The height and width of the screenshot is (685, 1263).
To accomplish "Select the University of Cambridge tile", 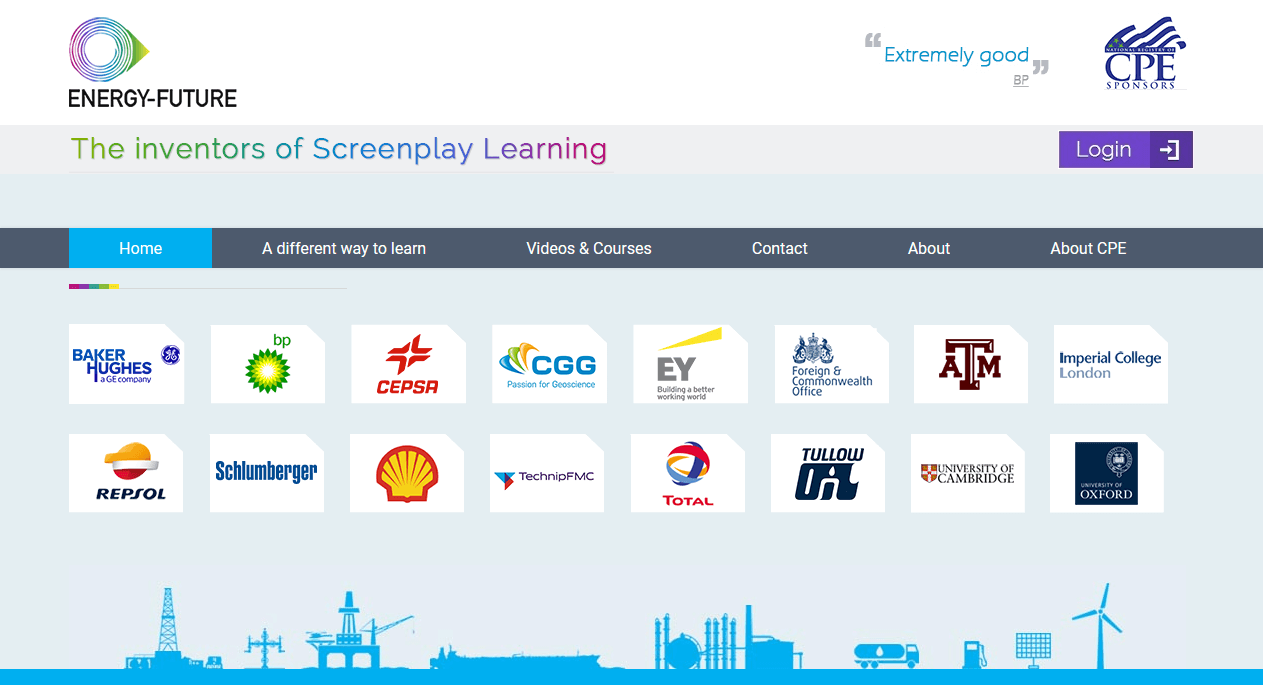I will pyautogui.click(x=968, y=473).
